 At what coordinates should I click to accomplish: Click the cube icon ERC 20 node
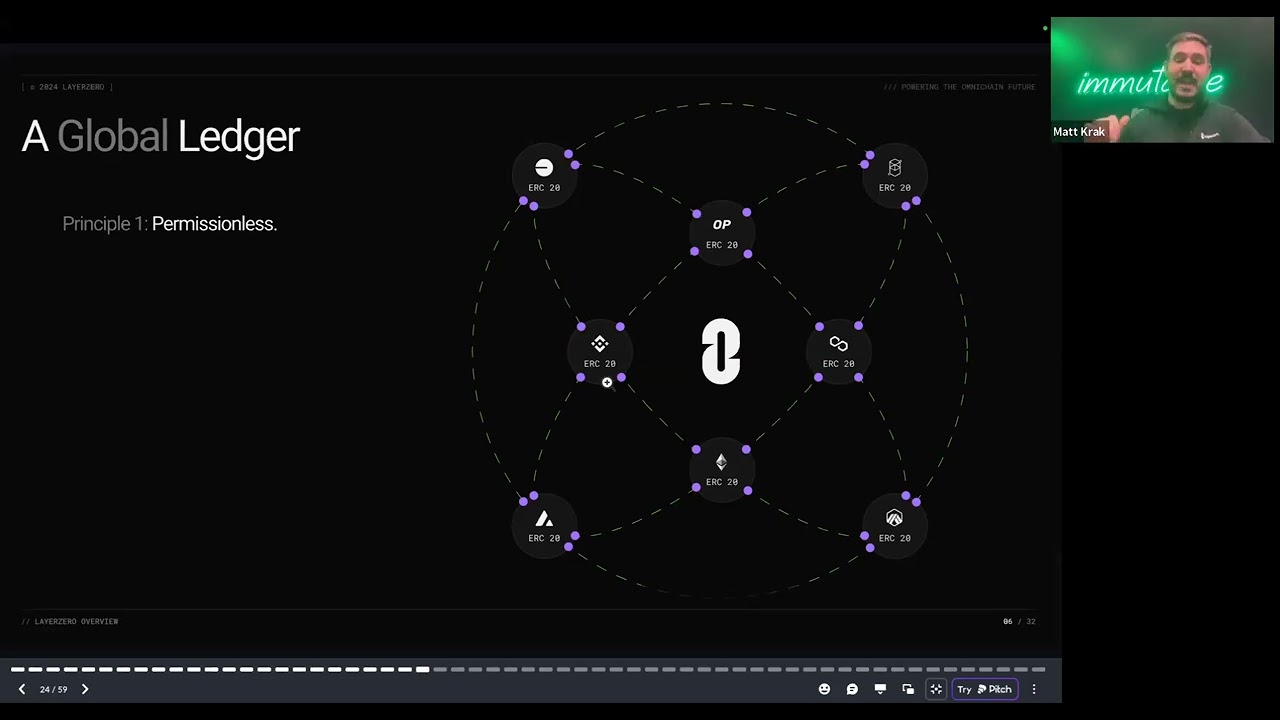pos(894,176)
